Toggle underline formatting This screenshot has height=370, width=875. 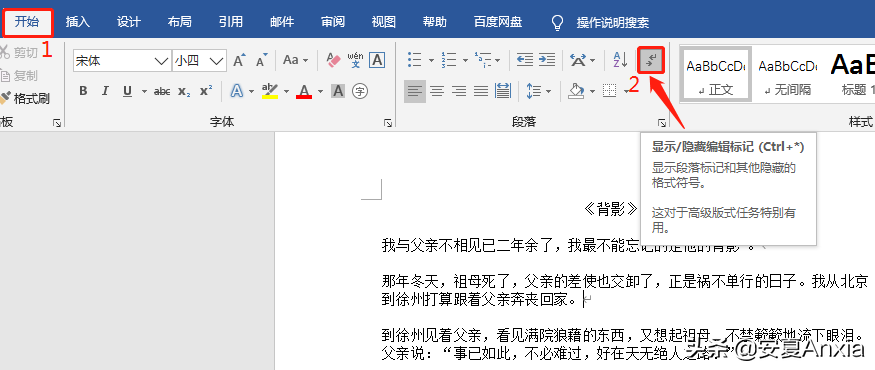click(x=127, y=91)
